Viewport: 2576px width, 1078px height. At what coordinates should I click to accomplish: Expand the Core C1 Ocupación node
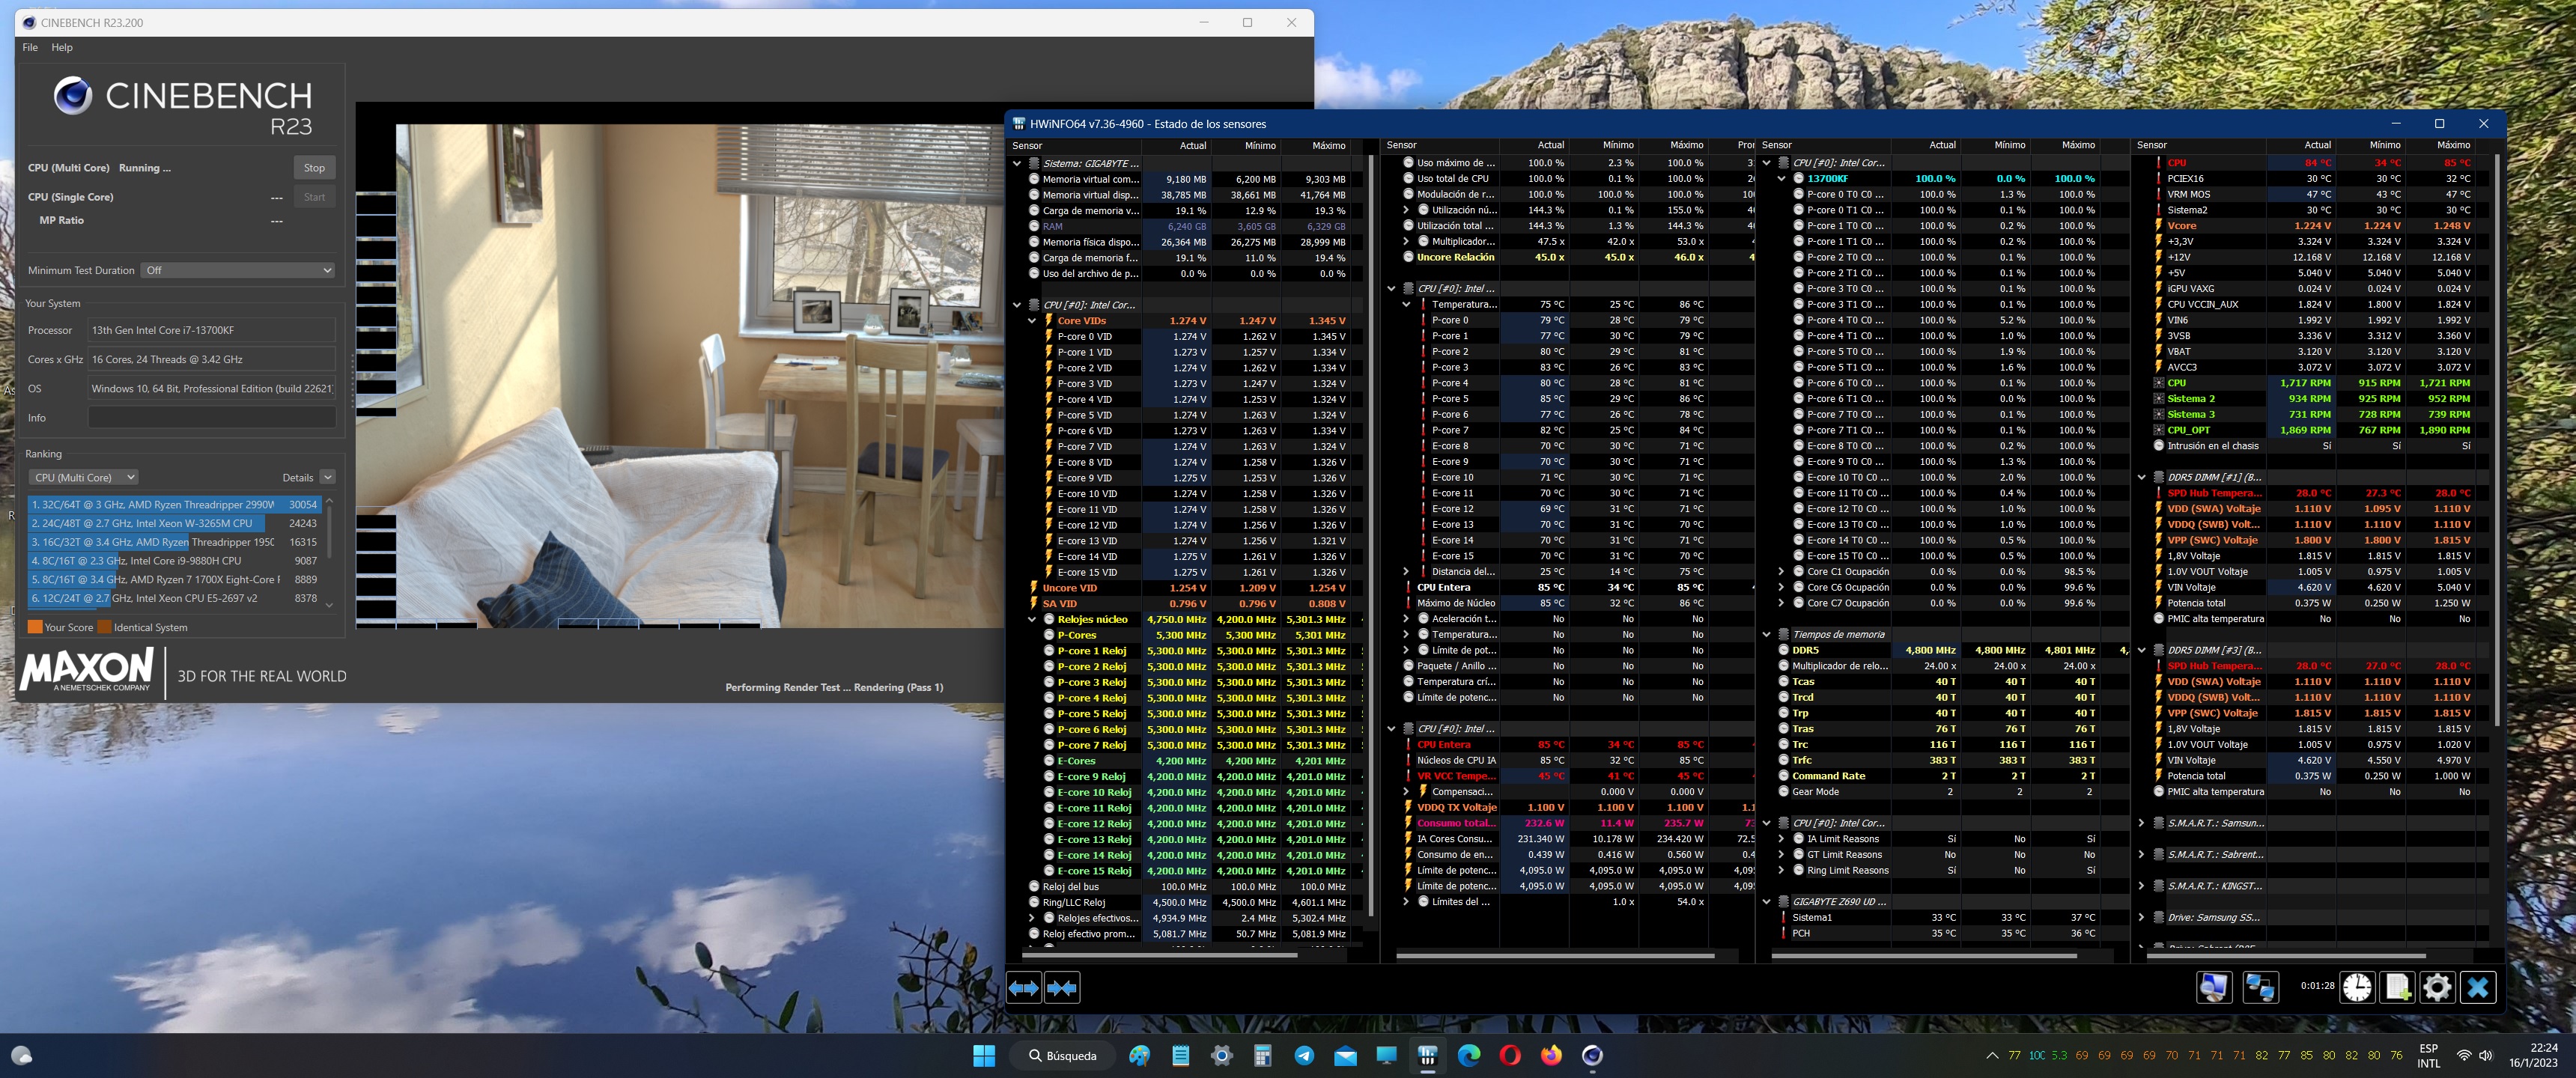point(1781,572)
